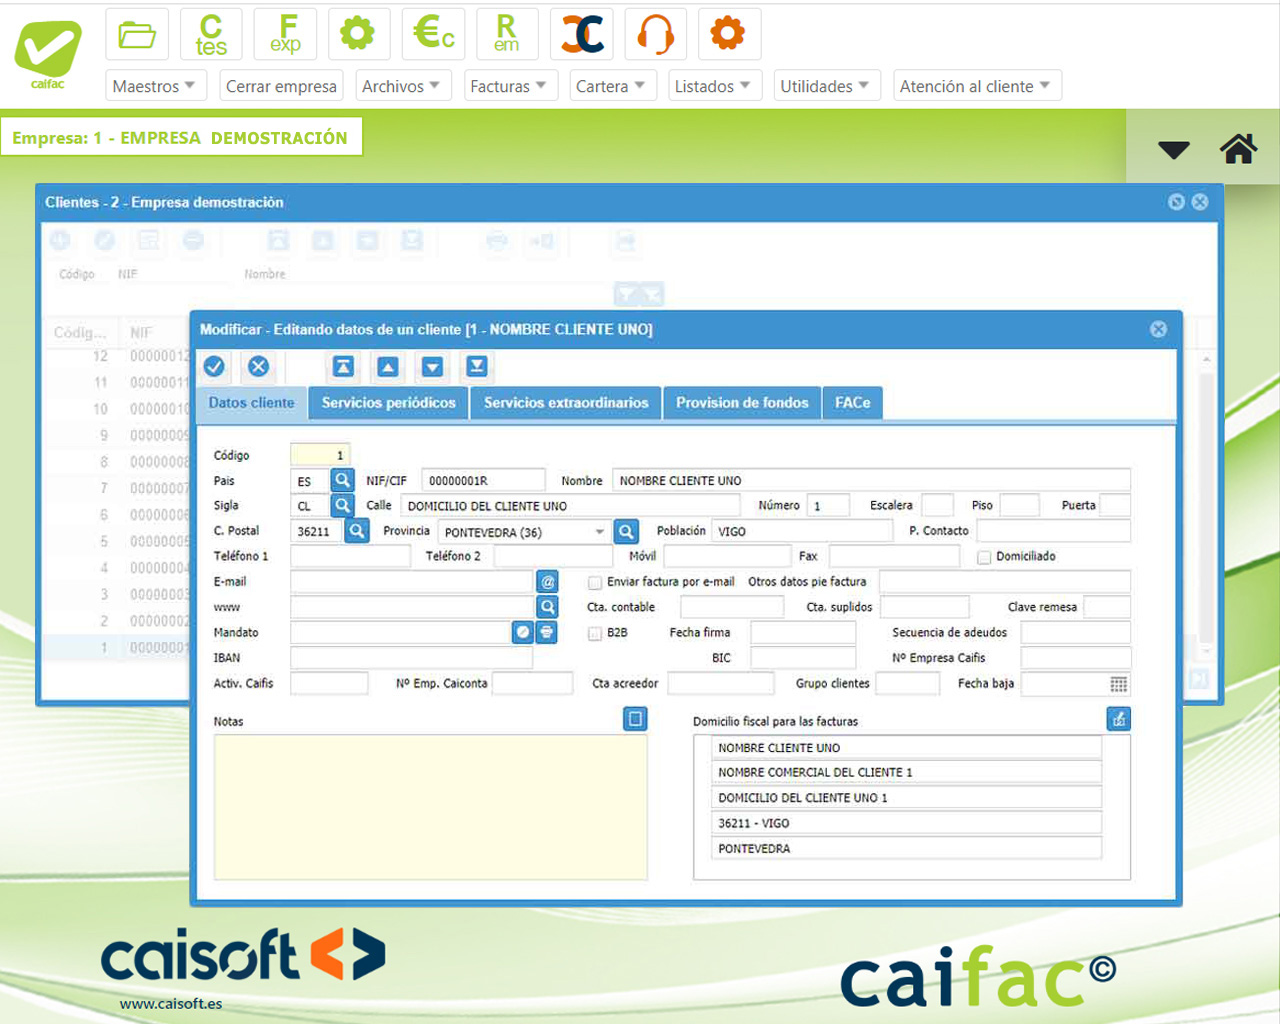The height and width of the screenshot is (1024, 1280).
Task: Click the Cerrar empresa button
Action: [x=281, y=86]
